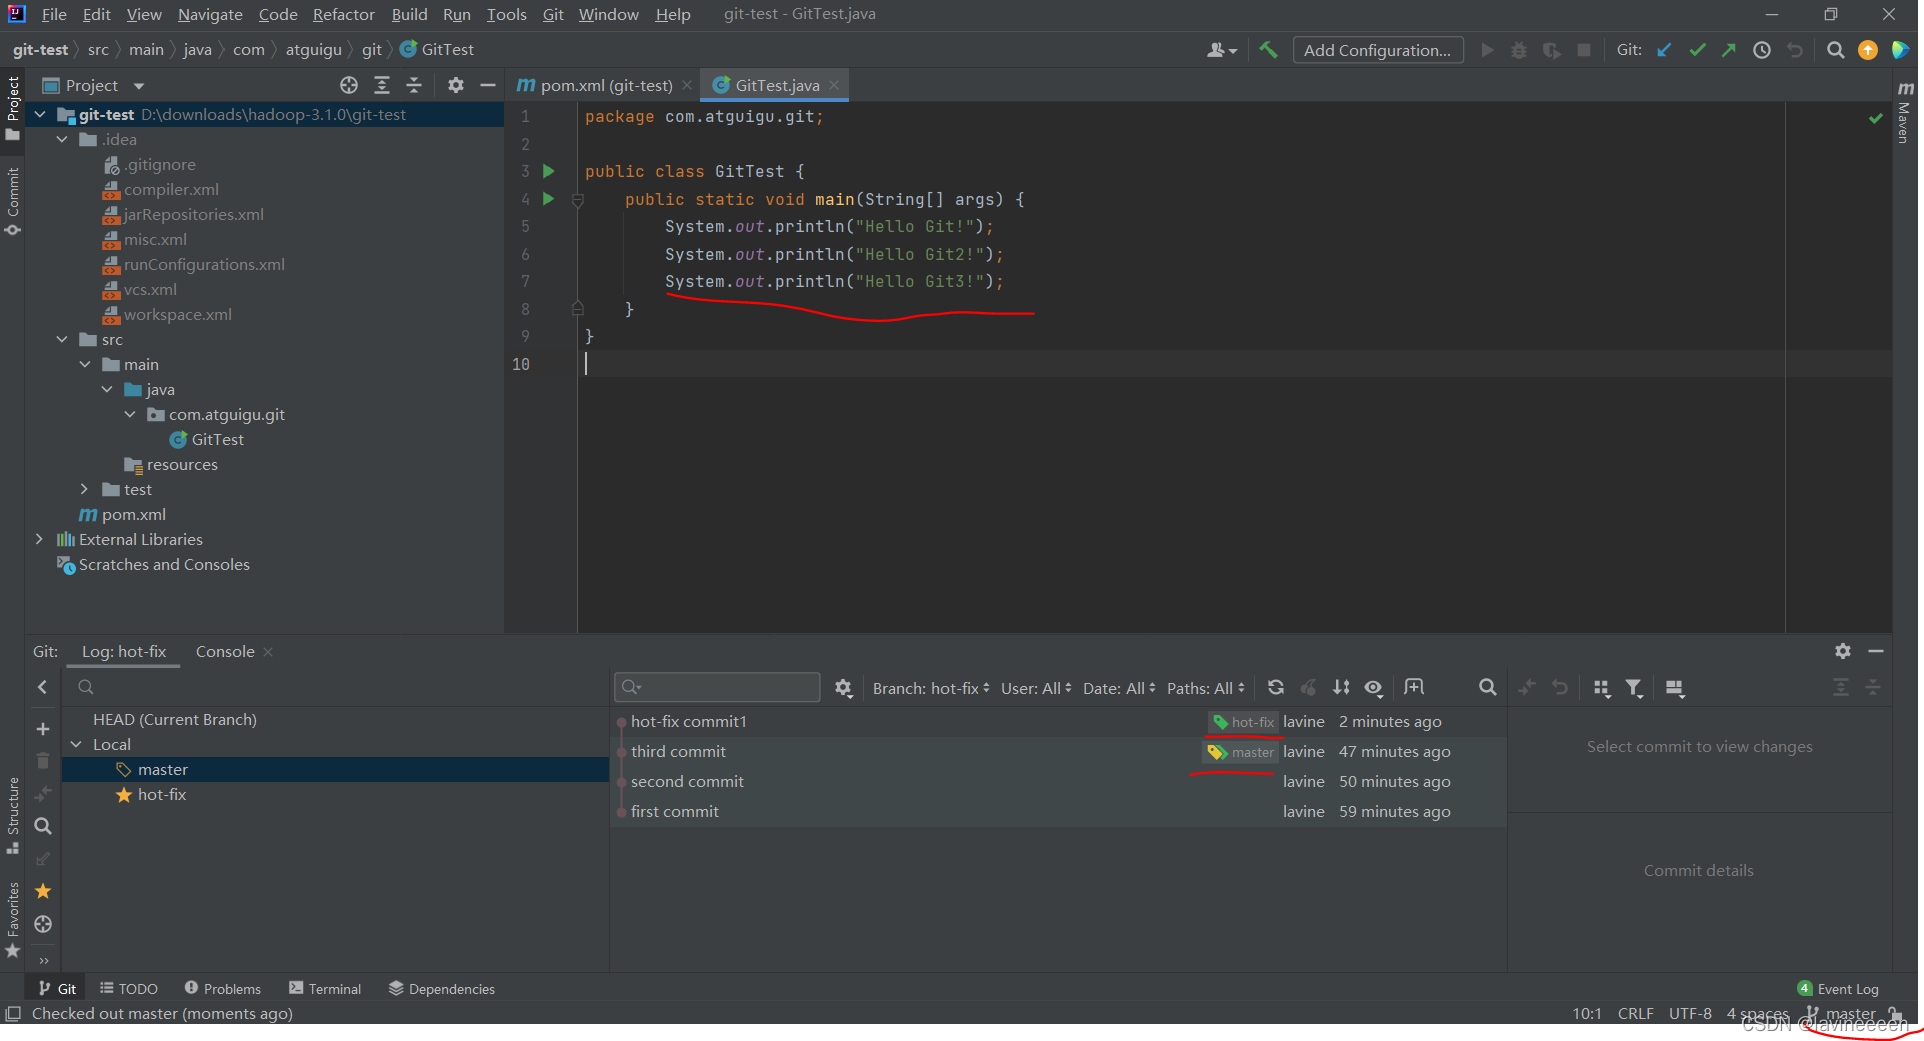Image resolution: width=1924 pixels, height=1041 pixels.
Task: Toggle Commit tool window on left stripe
Action: 13,201
